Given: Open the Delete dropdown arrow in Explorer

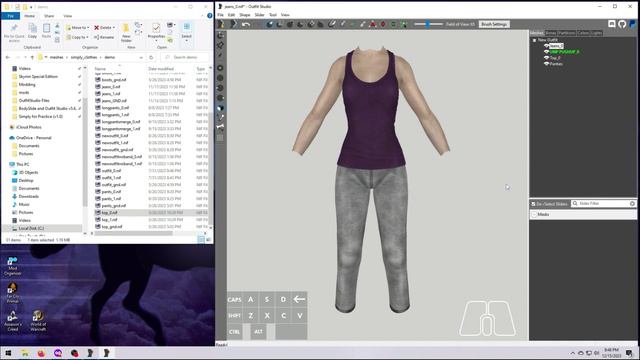Looking at the screenshot, I should (113, 27).
